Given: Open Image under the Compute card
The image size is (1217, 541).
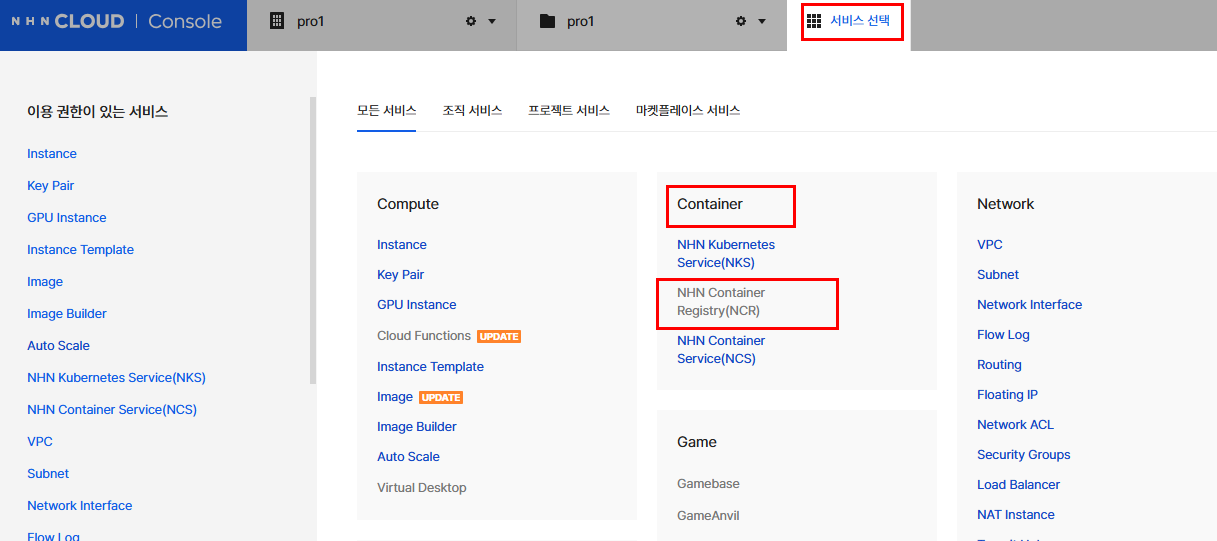Looking at the screenshot, I should pyautogui.click(x=395, y=397).
